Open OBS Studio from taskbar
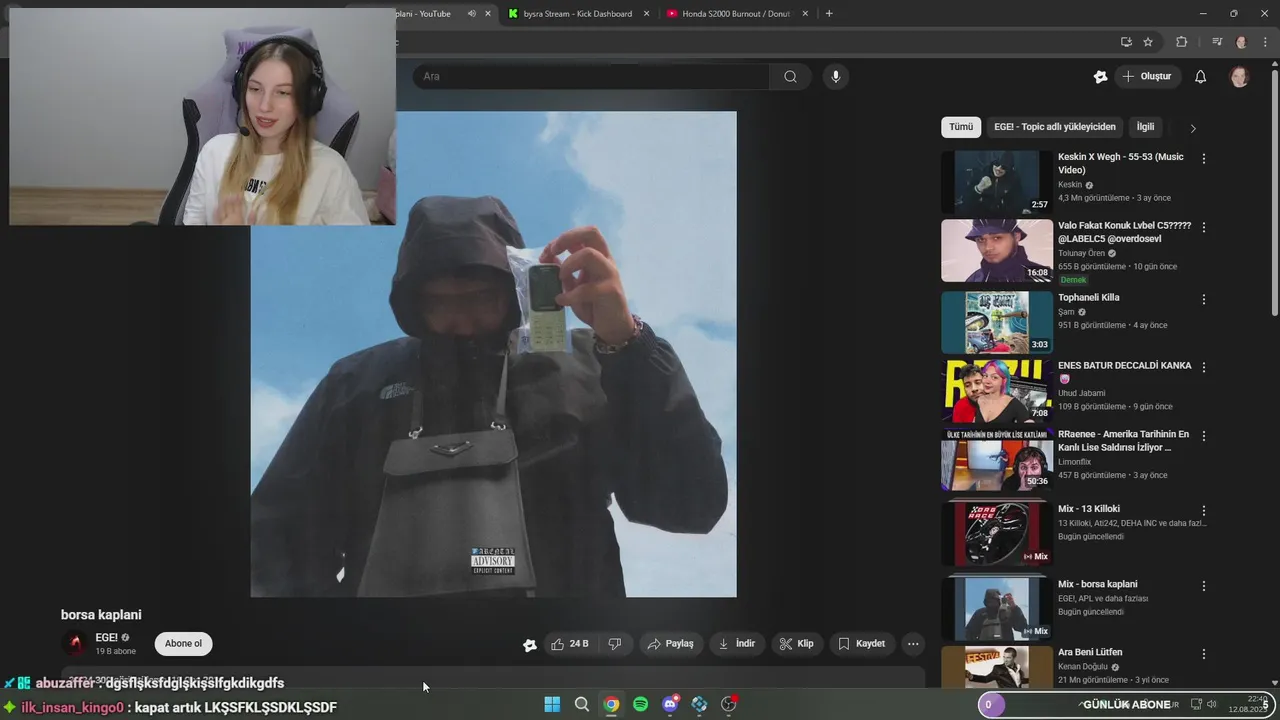This screenshot has height=720, width=1280. [x=729, y=704]
